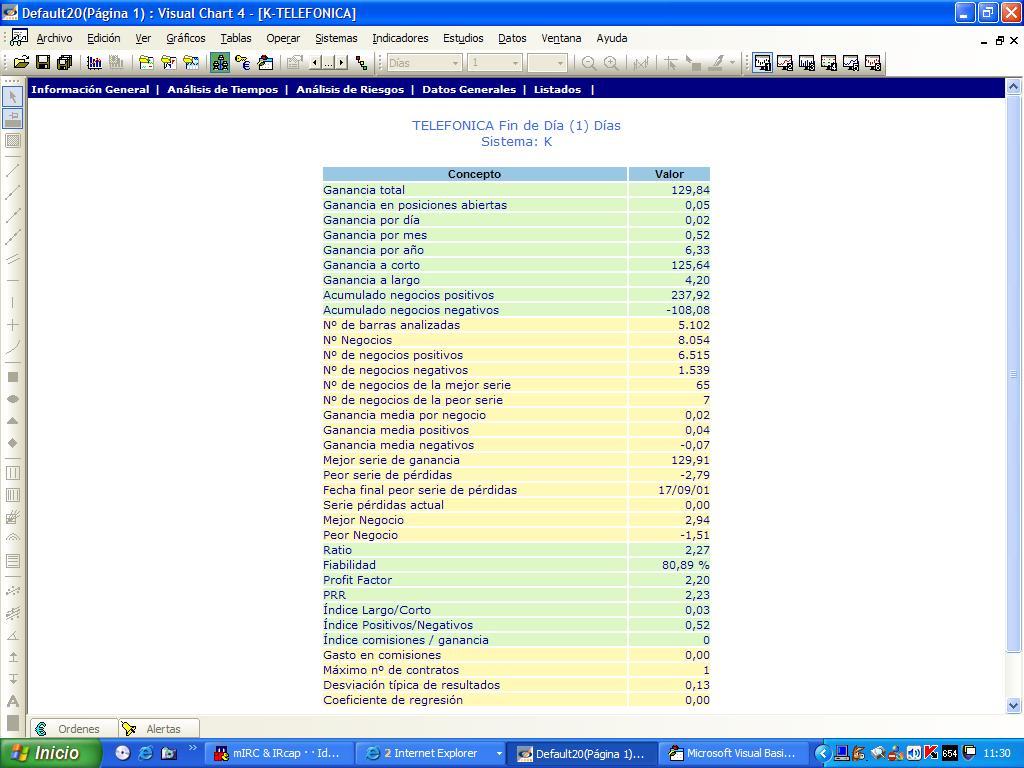Image resolution: width=1024 pixels, height=768 pixels.
Task: Click the tray volume speaker icon
Action: [x=914, y=754]
